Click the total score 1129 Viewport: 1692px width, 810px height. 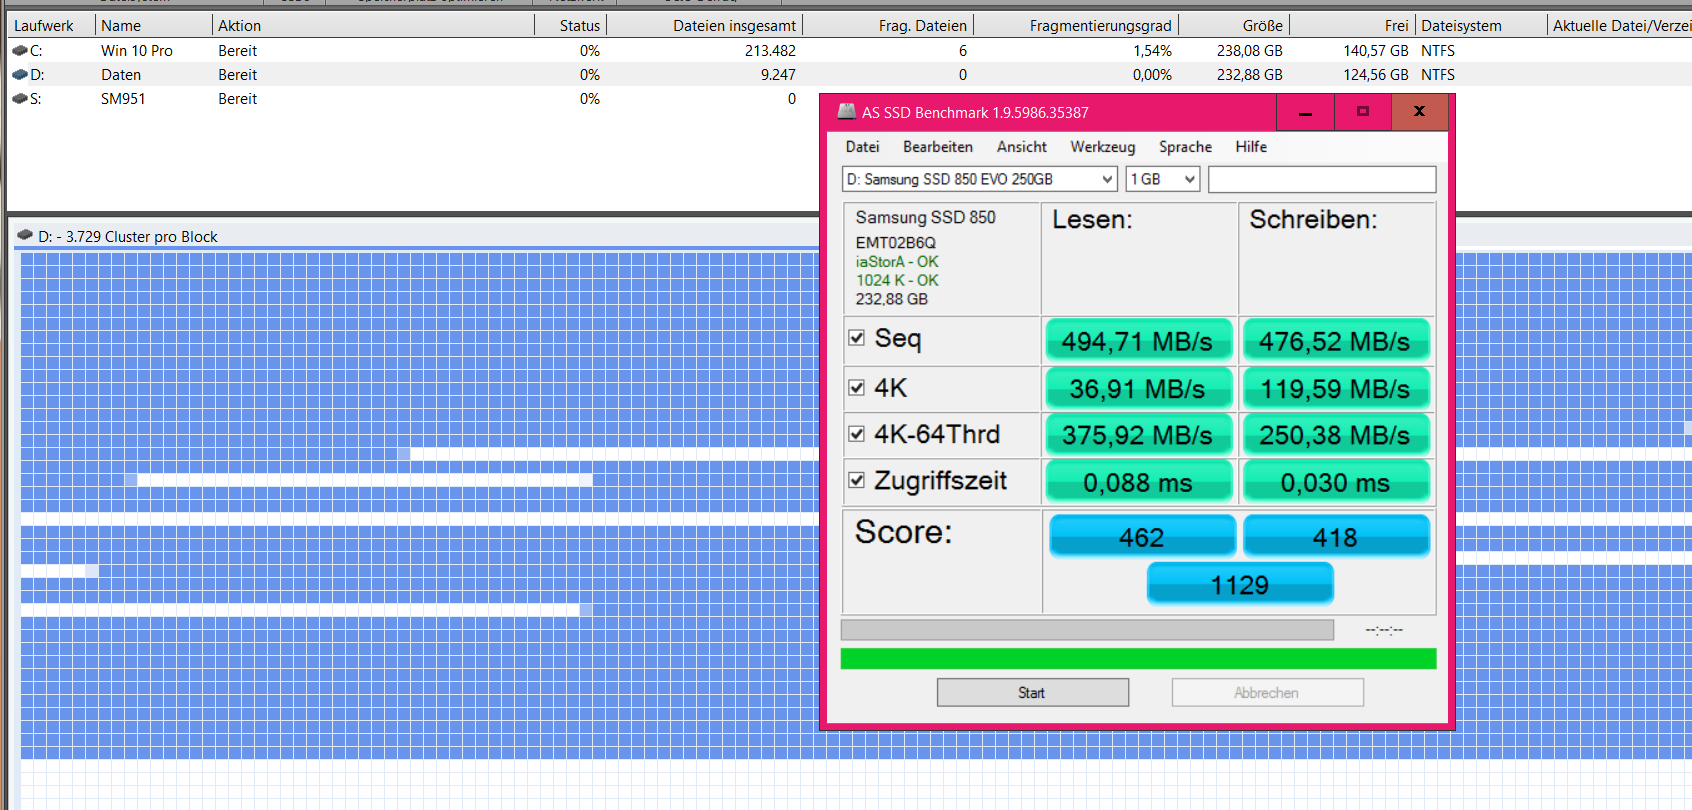point(1240,584)
